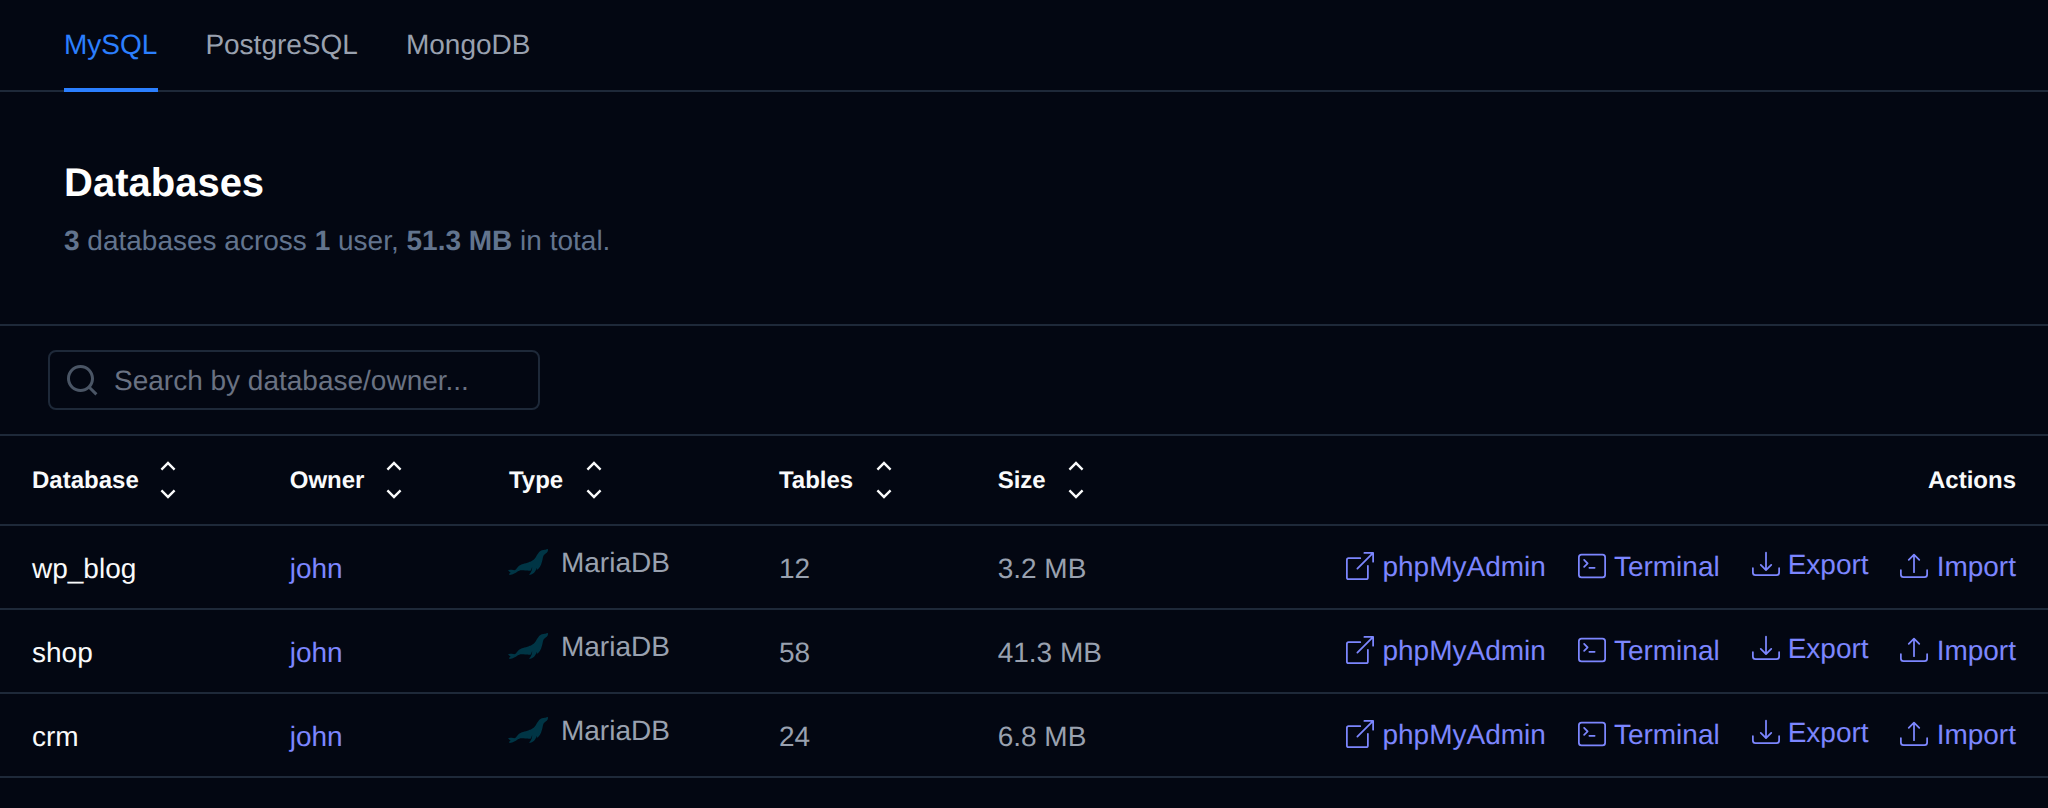Image resolution: width=2048 pixels, height=808 pixels.
Task: Switch to the PostgreSQL tab
Action: click(281, 45)
